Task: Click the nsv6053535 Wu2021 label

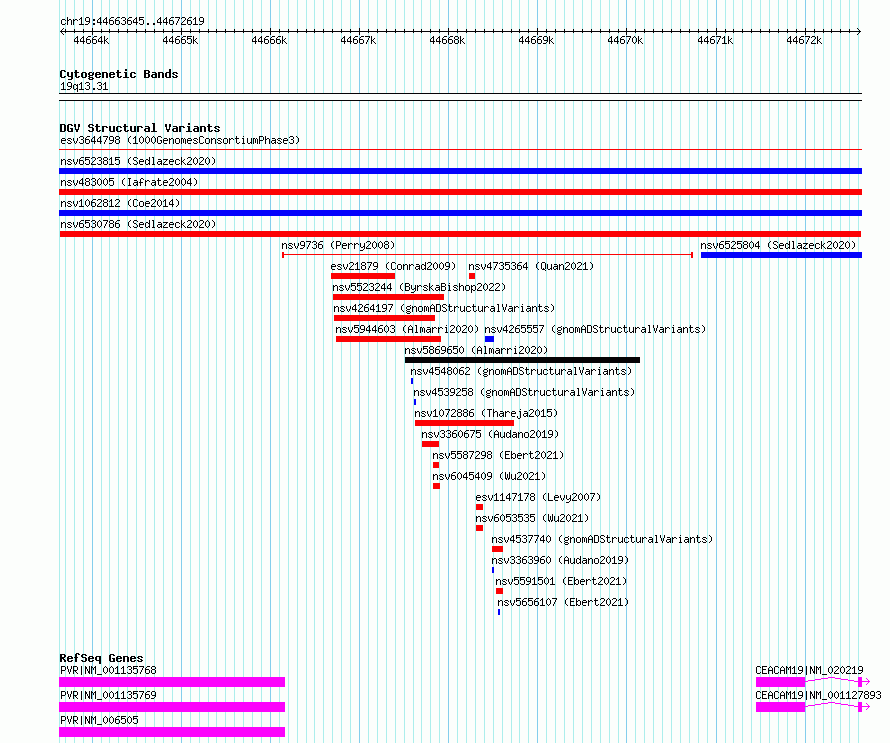Action: click(x=532, y=518)
